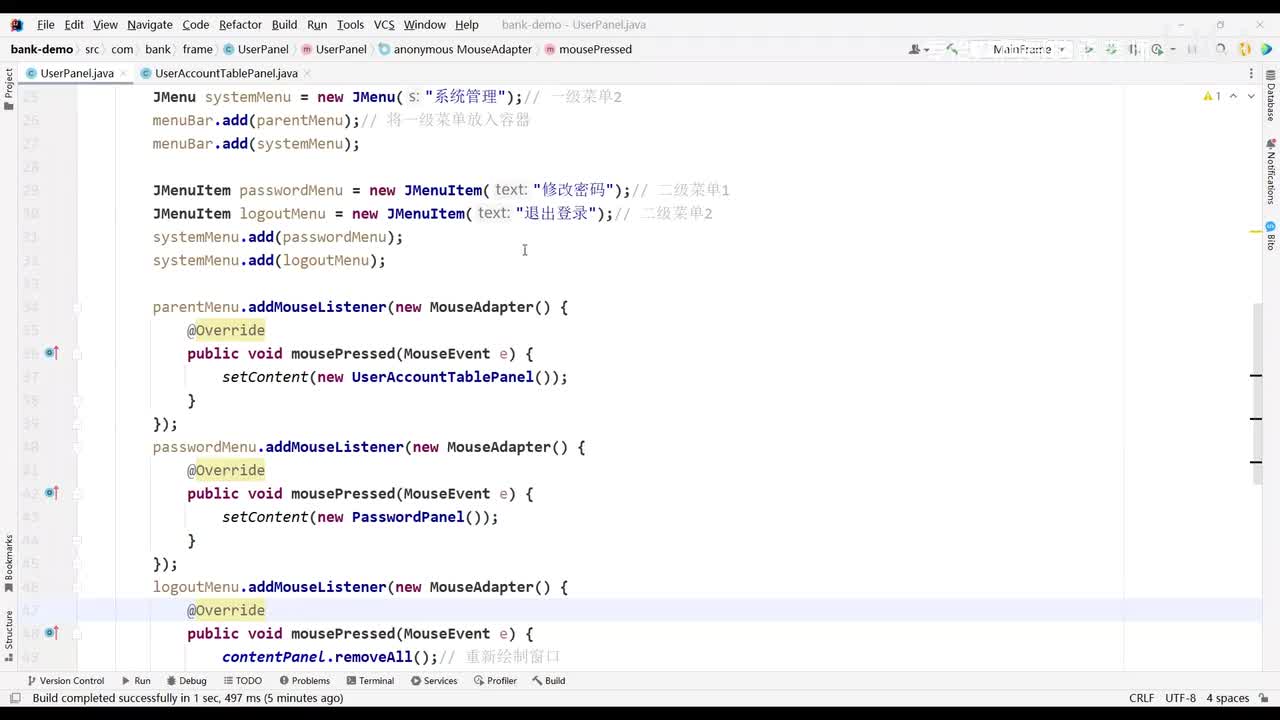Close the UserPanel.java tab
Image resolution: width=1280 pixels, height=720 pixels.
coord(124,73)
